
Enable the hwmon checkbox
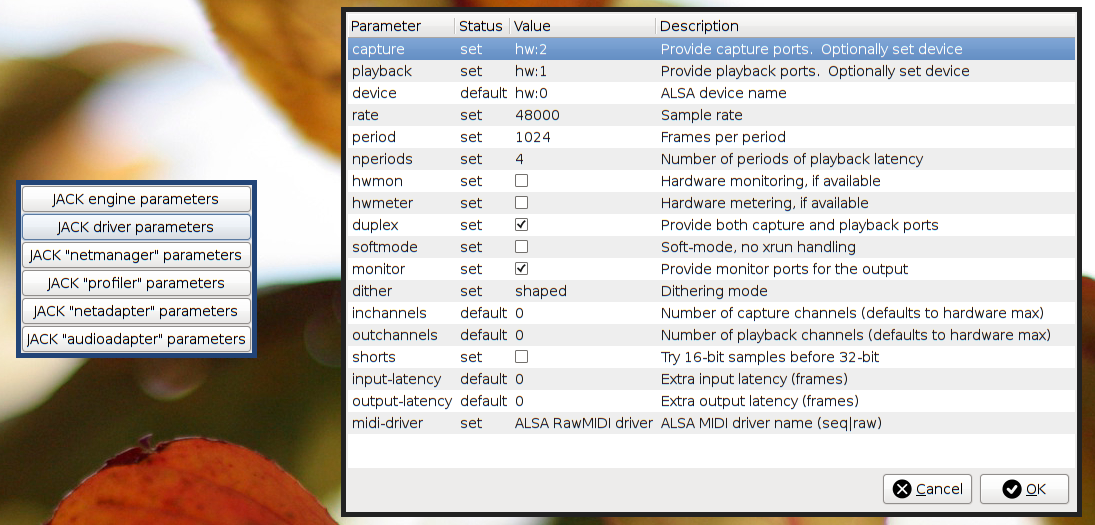(521, 181)
